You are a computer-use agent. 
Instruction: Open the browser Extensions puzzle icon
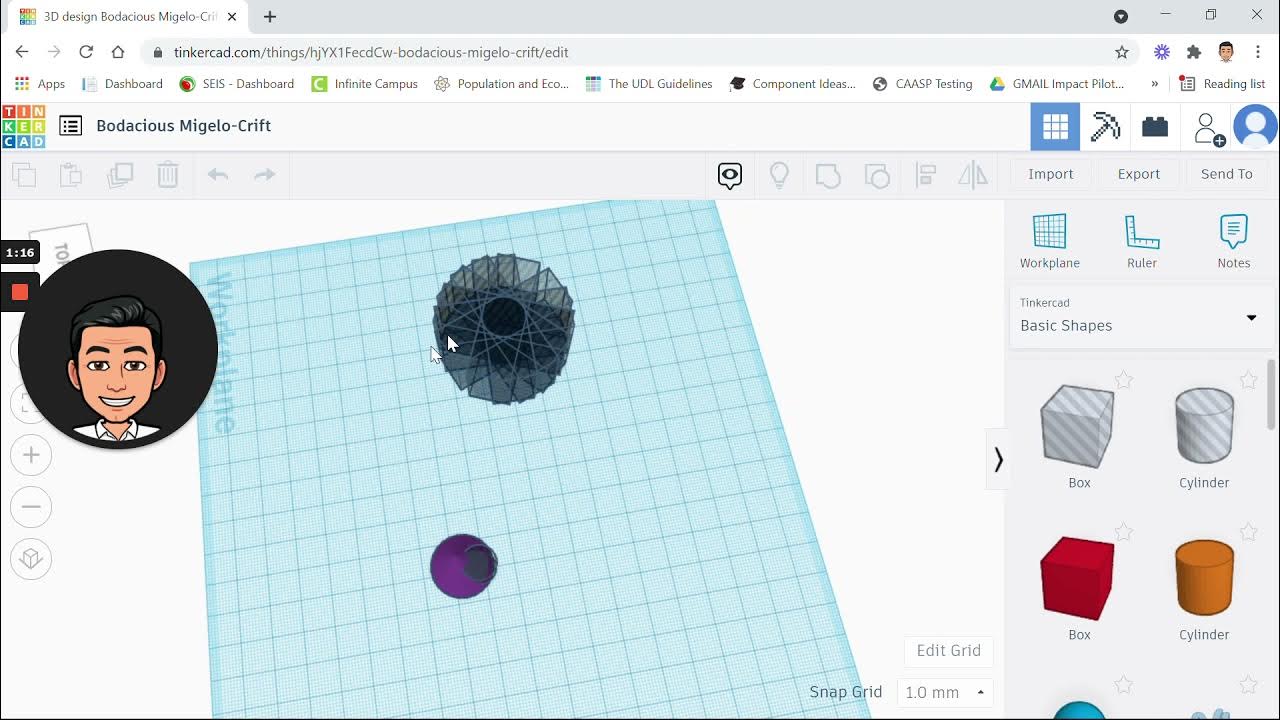point(1194,52)
